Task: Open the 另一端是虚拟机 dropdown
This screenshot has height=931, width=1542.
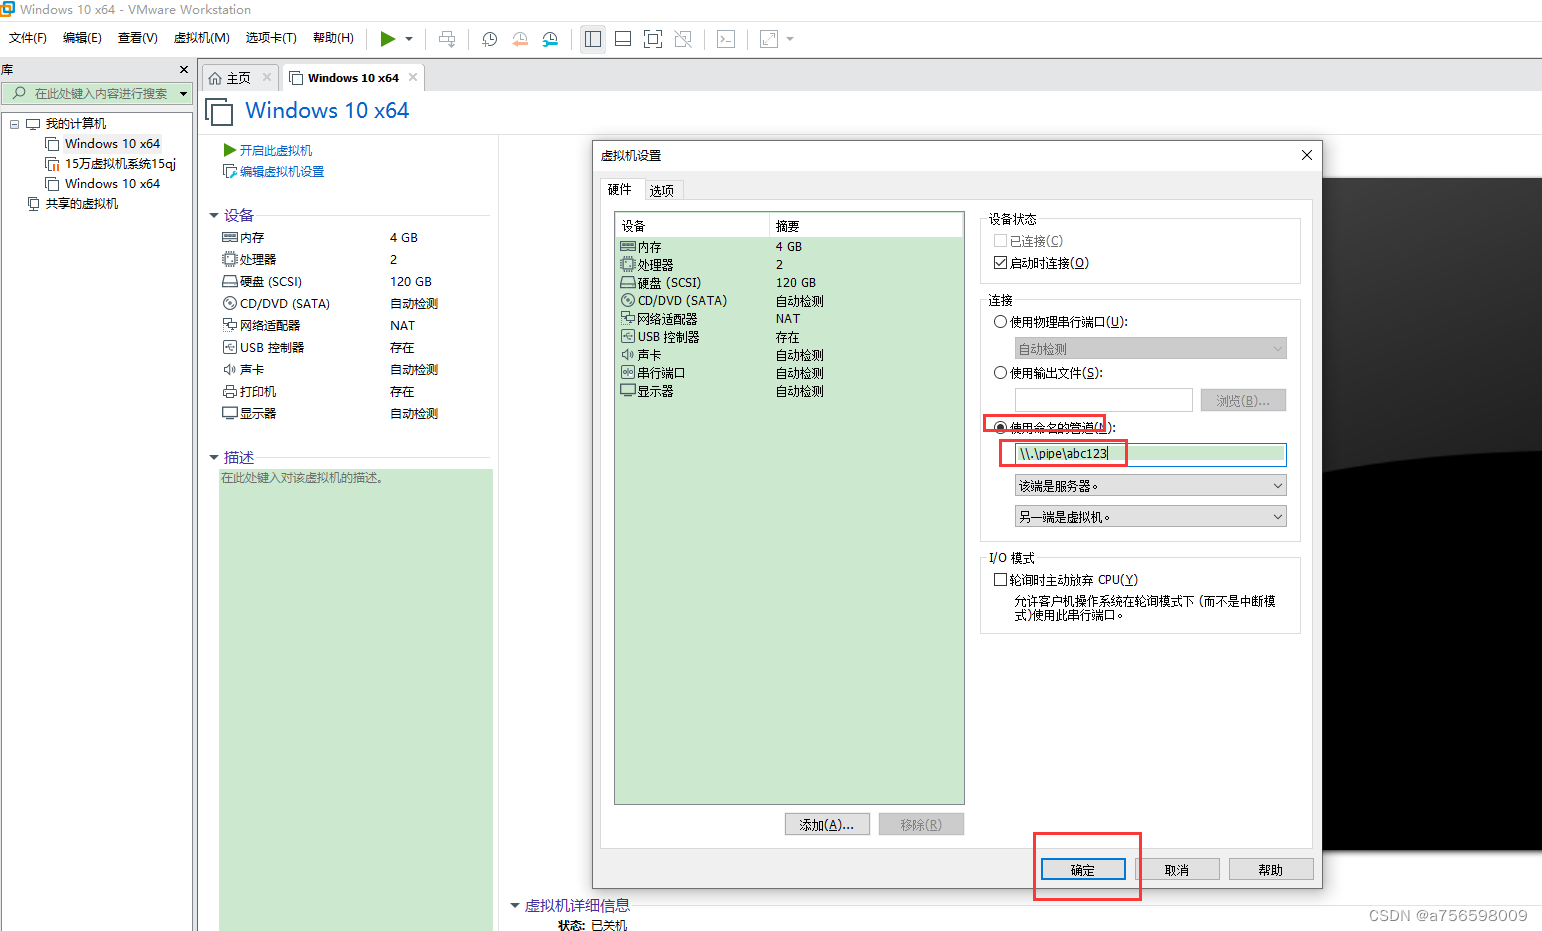Action: pyautogui.click(x=1151, y=517)
